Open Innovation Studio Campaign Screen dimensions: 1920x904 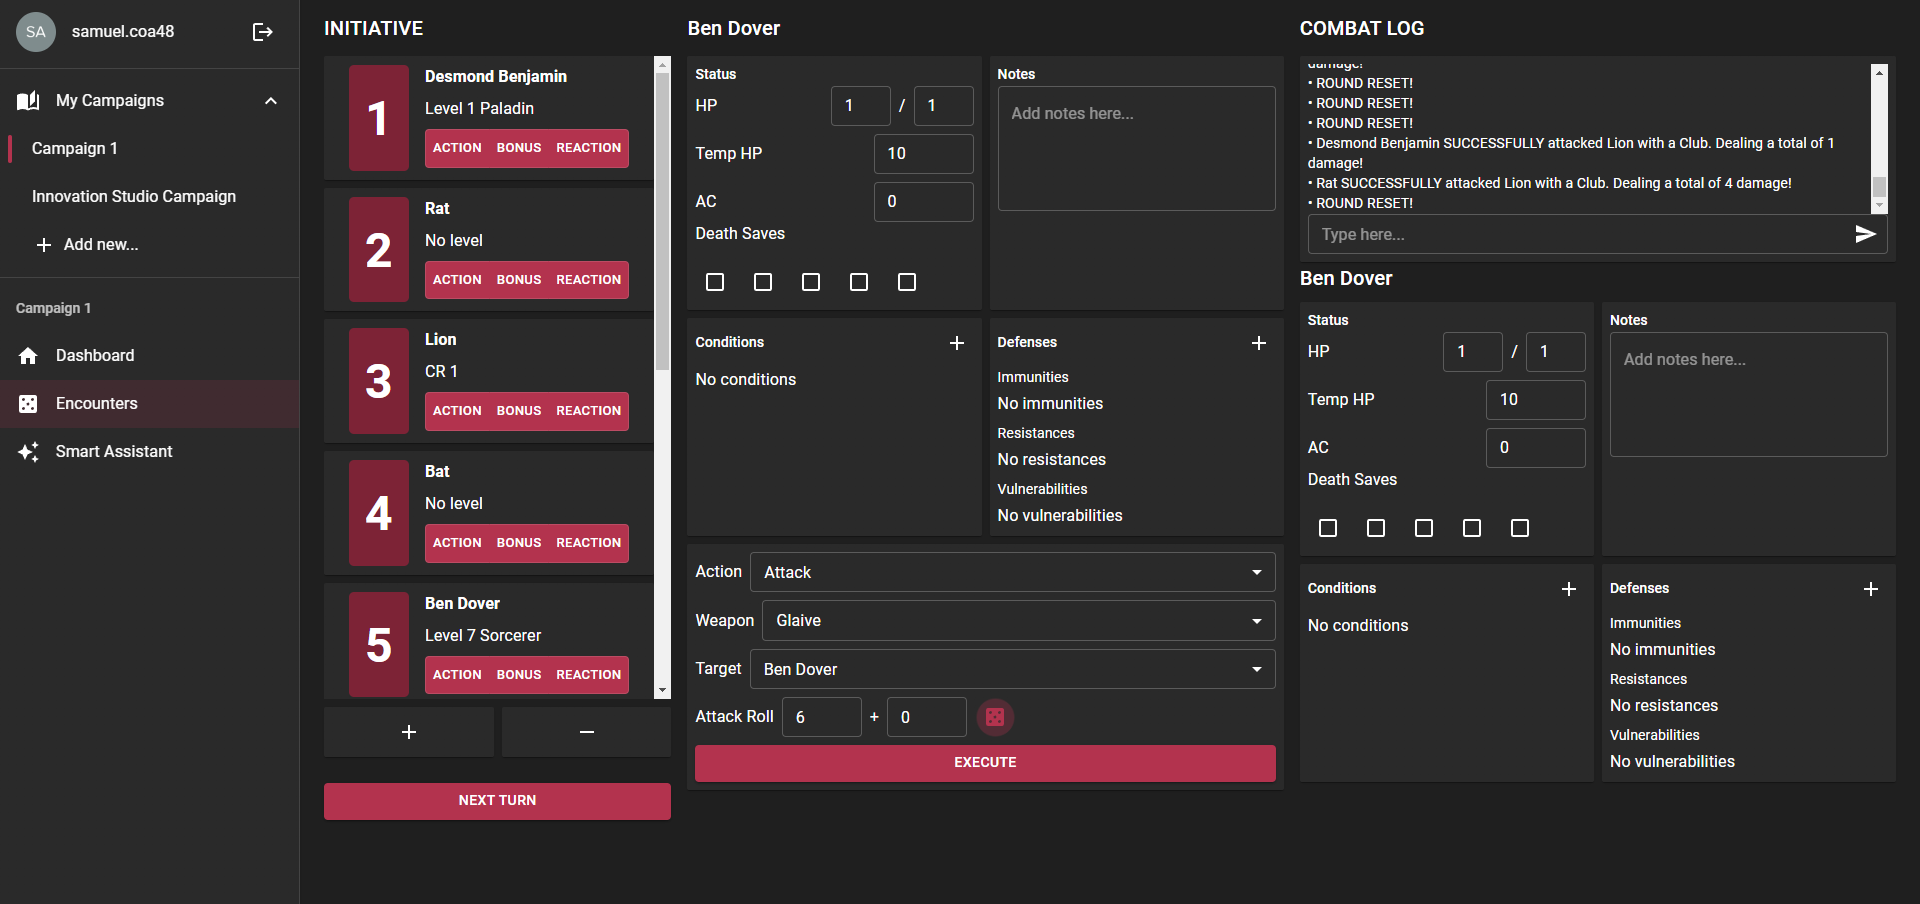click(x=134, y=197)
